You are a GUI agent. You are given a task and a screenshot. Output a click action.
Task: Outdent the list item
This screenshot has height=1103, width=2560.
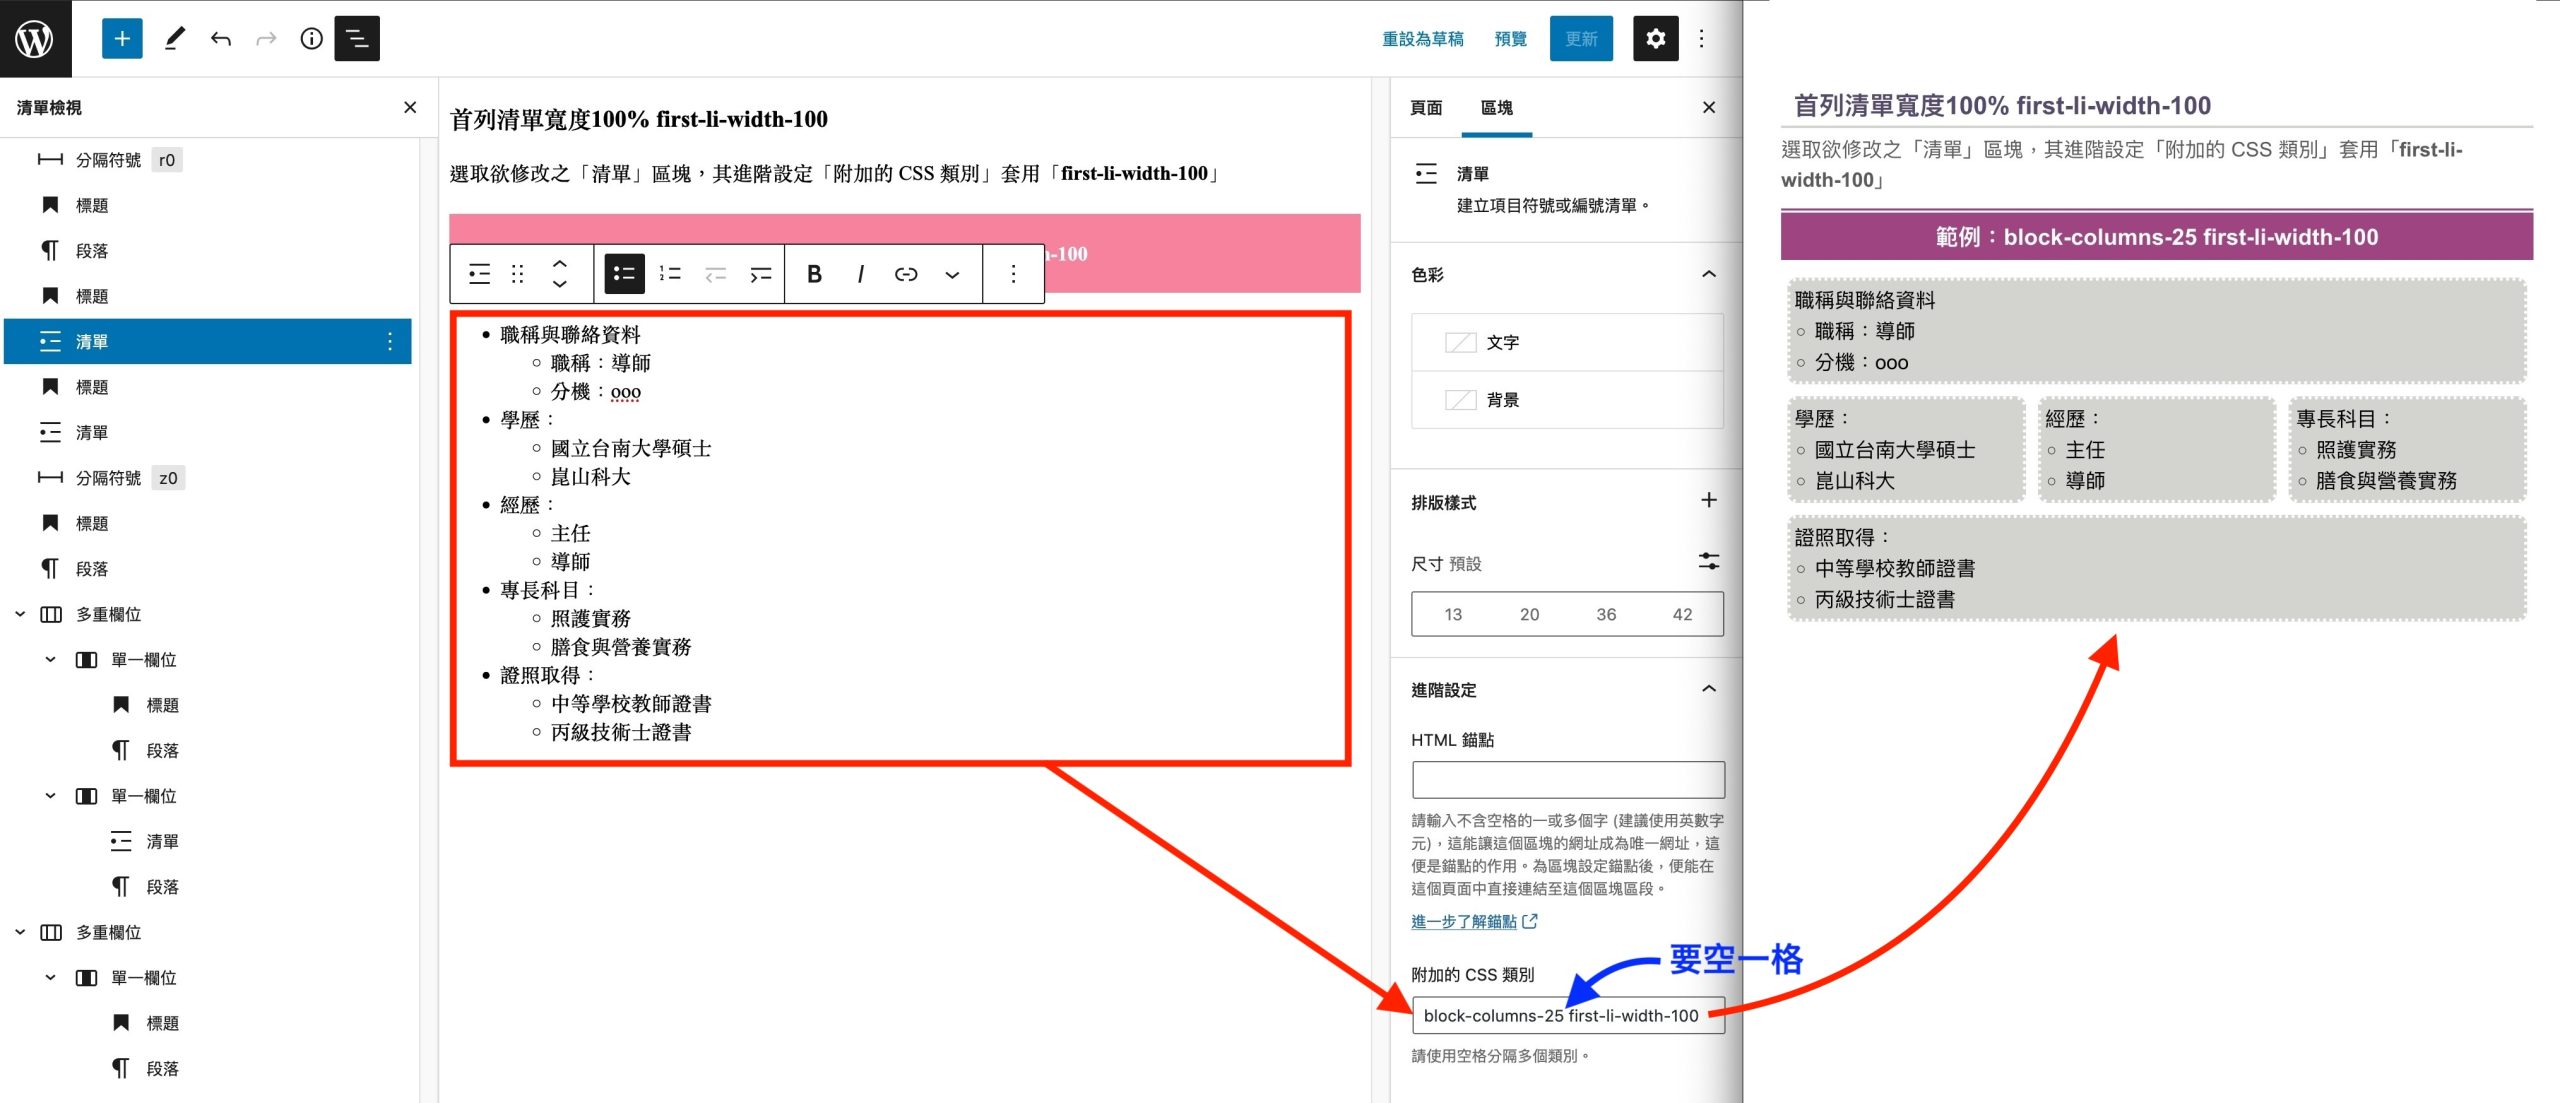tap(716, 274)
